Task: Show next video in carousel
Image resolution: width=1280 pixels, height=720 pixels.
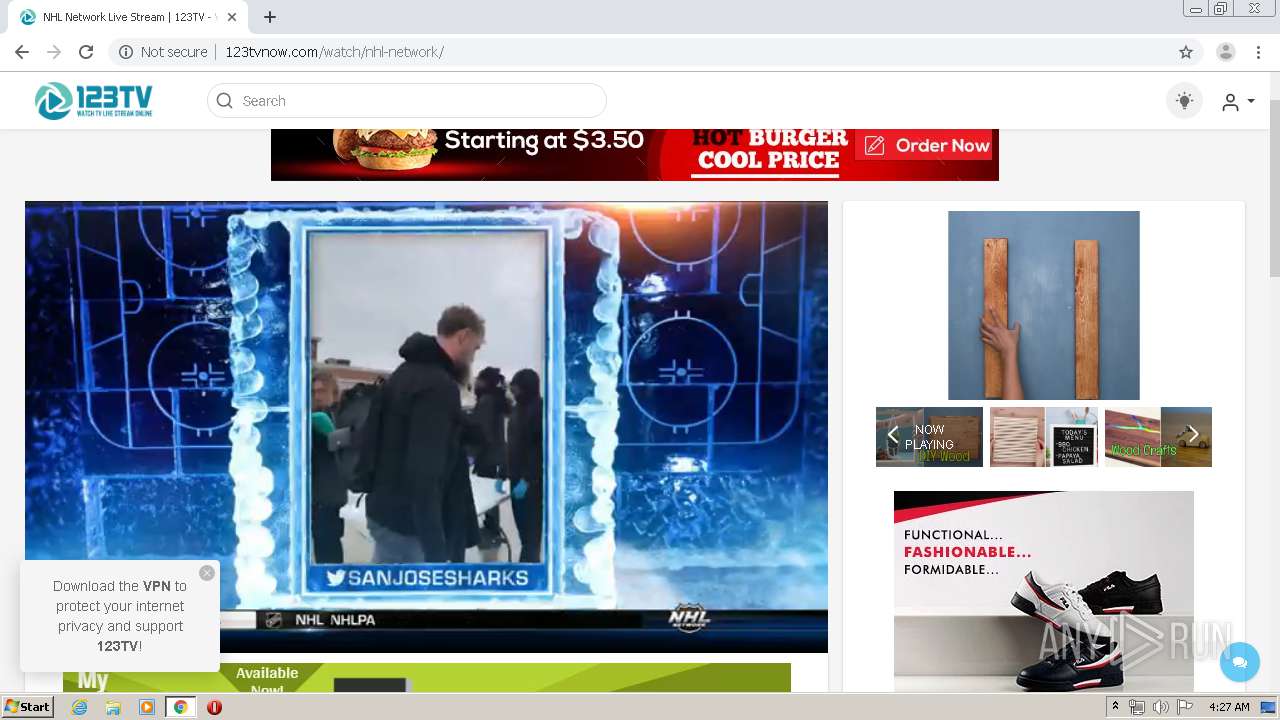Action: click(1193, 435)
